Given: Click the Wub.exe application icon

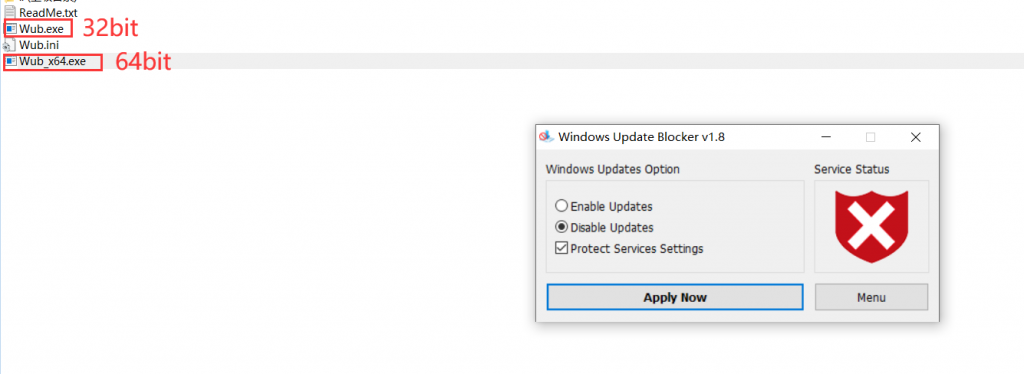Looking at the screenshot, I should [x=11, y=29].
